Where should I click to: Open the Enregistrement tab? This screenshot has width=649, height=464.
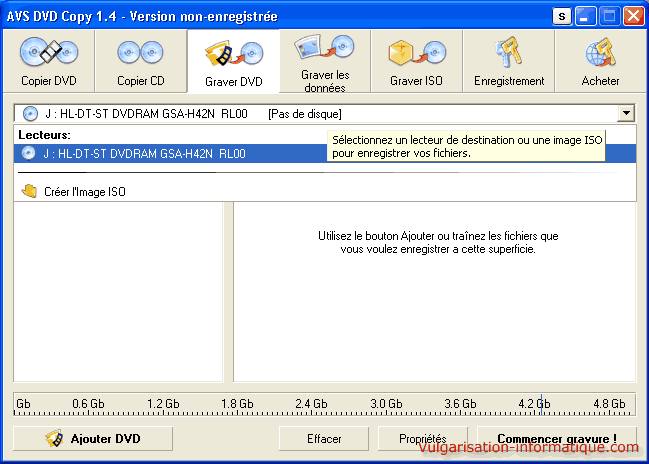[x=509, y=61]
